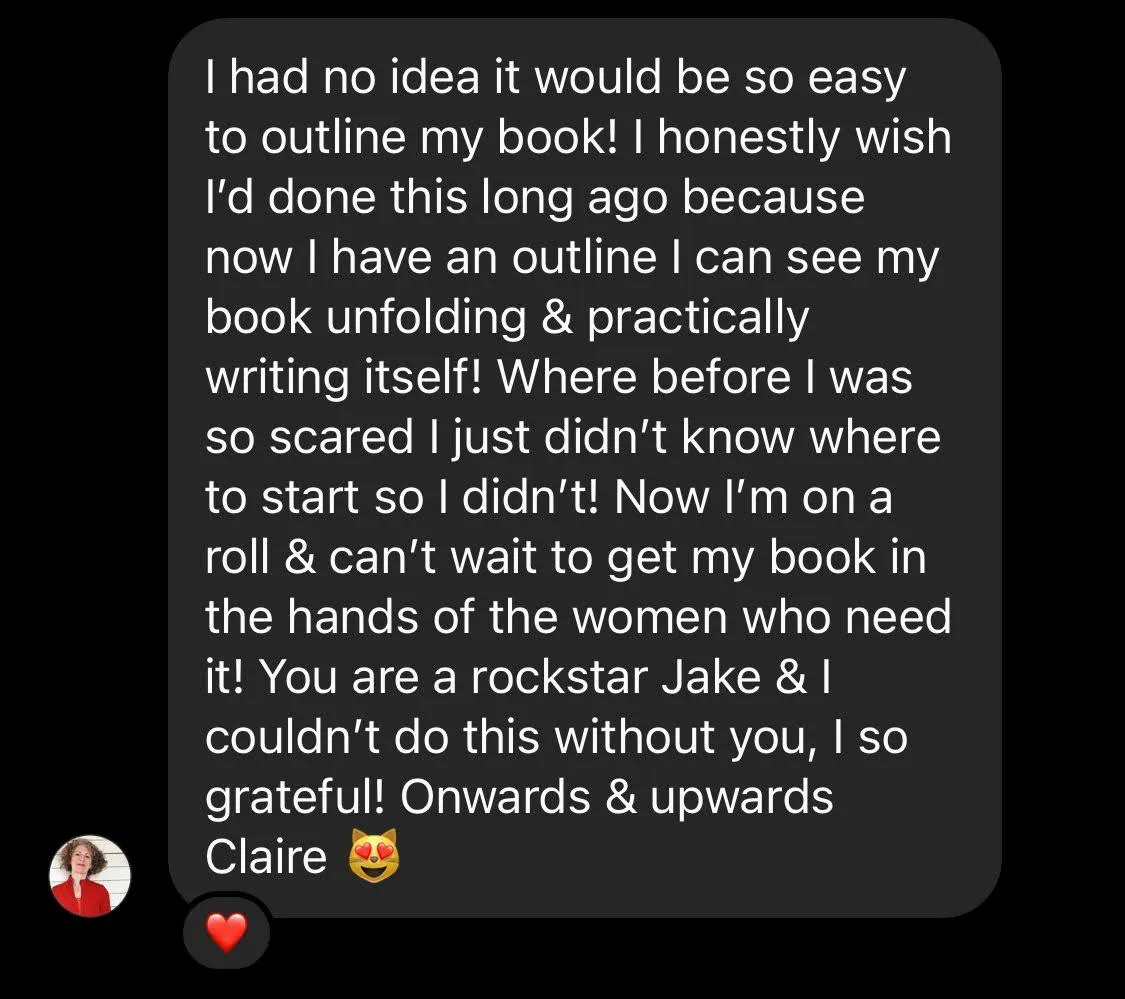Click the words "Now I'm on a"
This screenshot has height=999, width=1125.
point(753,497)
